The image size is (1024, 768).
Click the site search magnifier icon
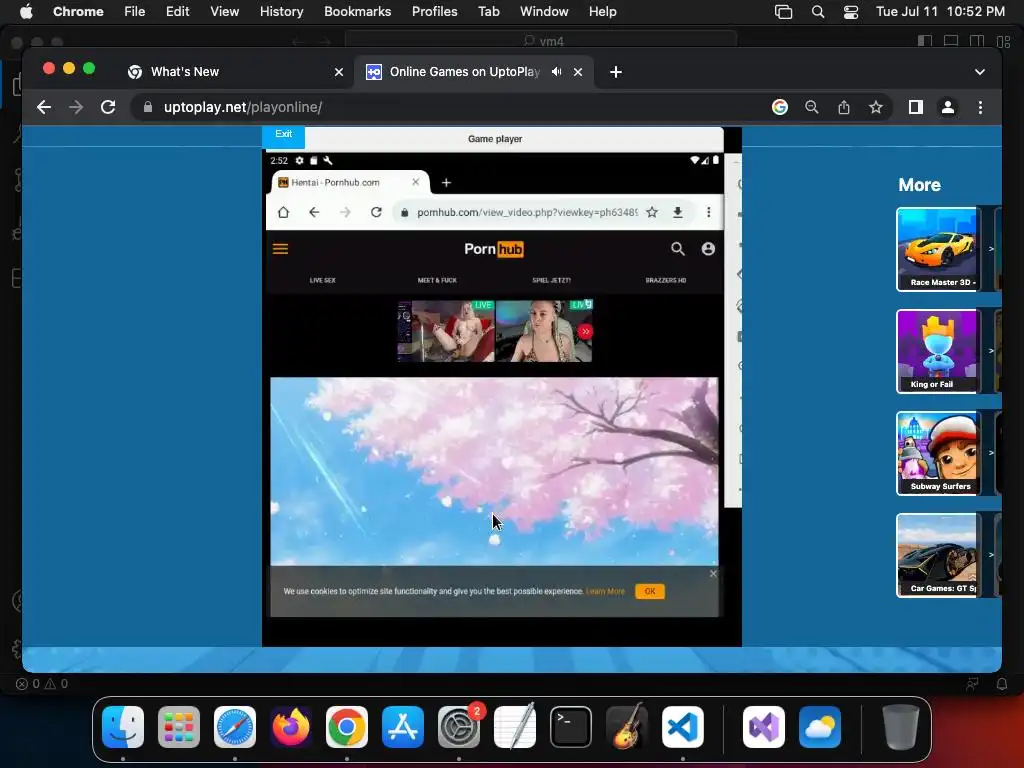click(x=678, y=249)
